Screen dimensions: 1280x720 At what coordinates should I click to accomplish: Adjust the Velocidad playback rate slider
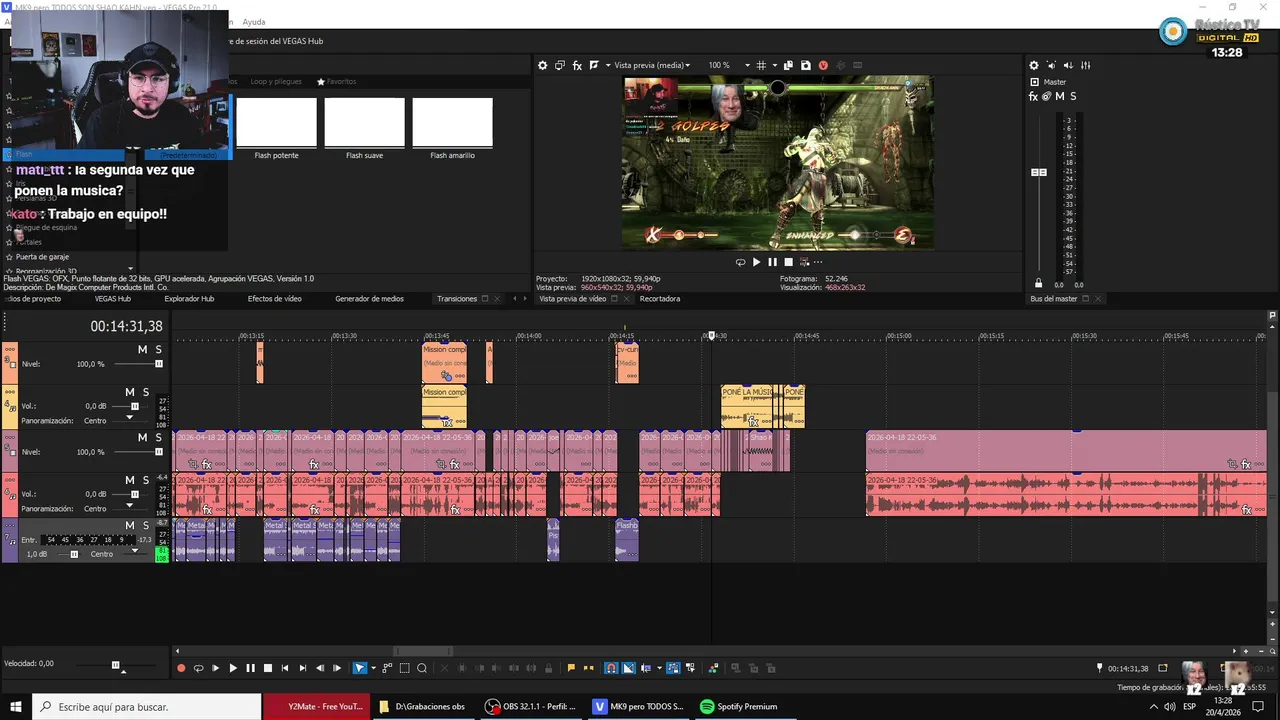point(115,665)
